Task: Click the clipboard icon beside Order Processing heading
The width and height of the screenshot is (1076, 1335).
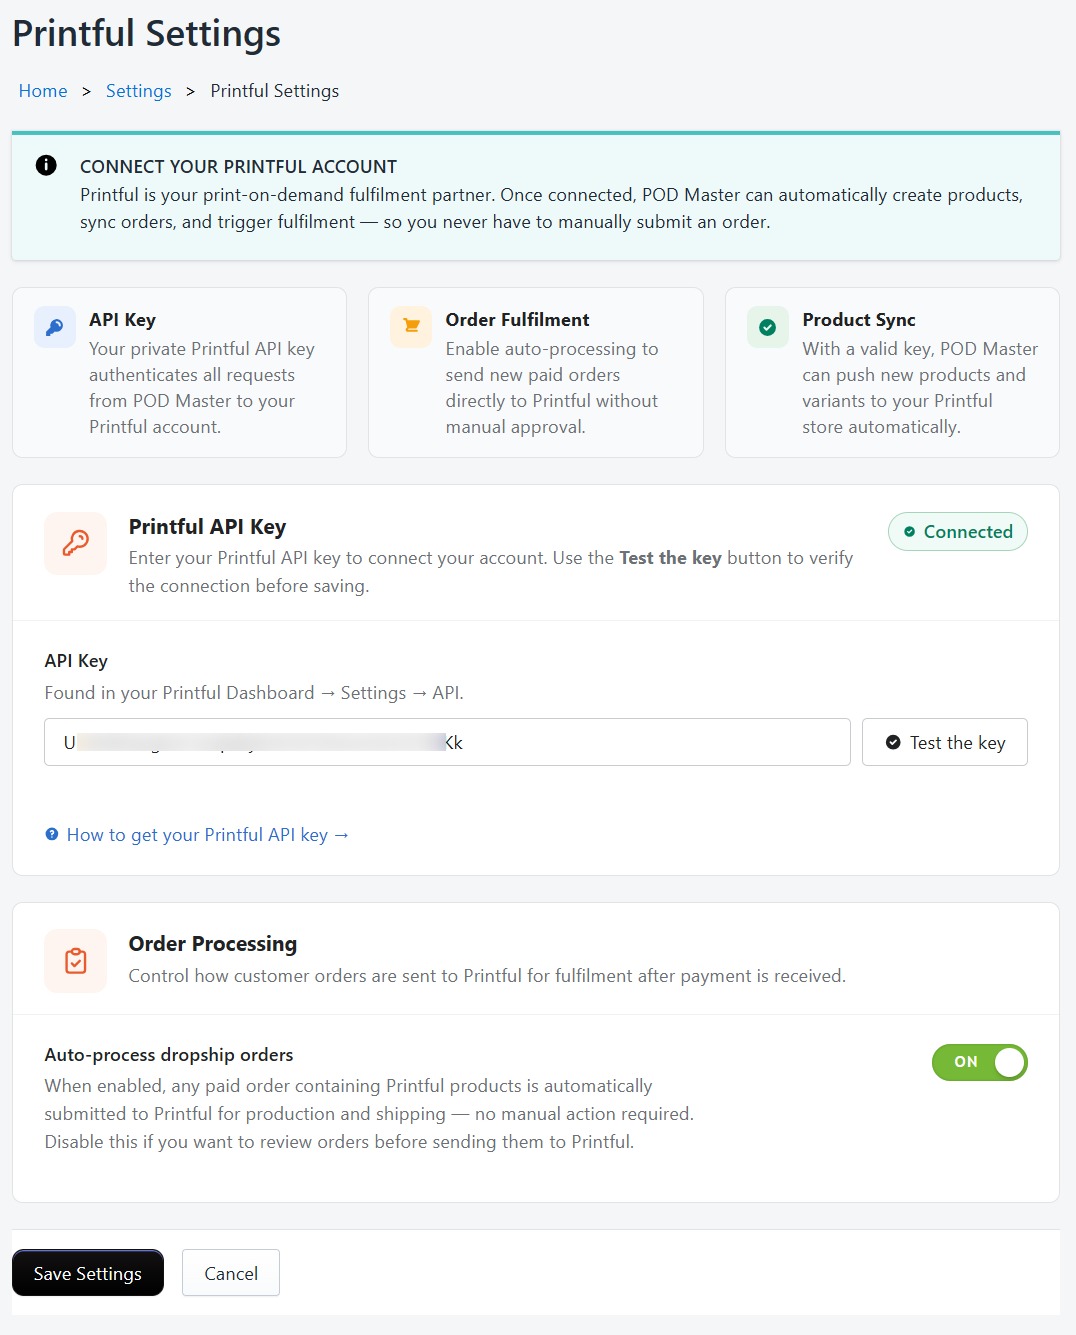Action: 75,960
